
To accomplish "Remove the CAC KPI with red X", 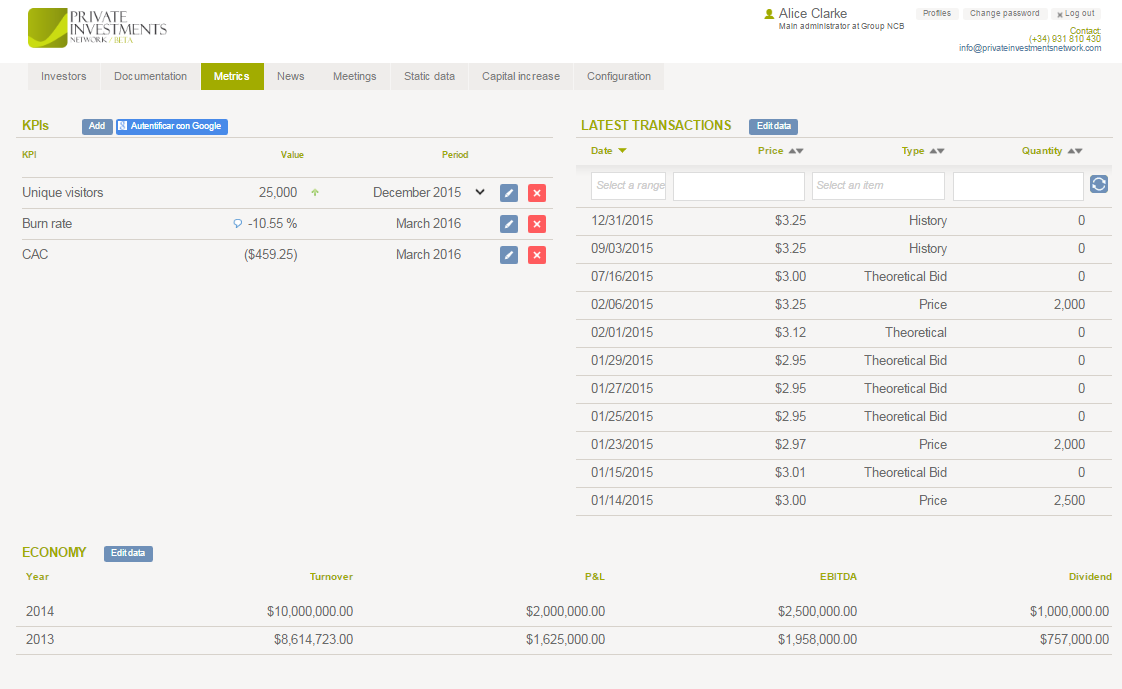I will 537,255.
